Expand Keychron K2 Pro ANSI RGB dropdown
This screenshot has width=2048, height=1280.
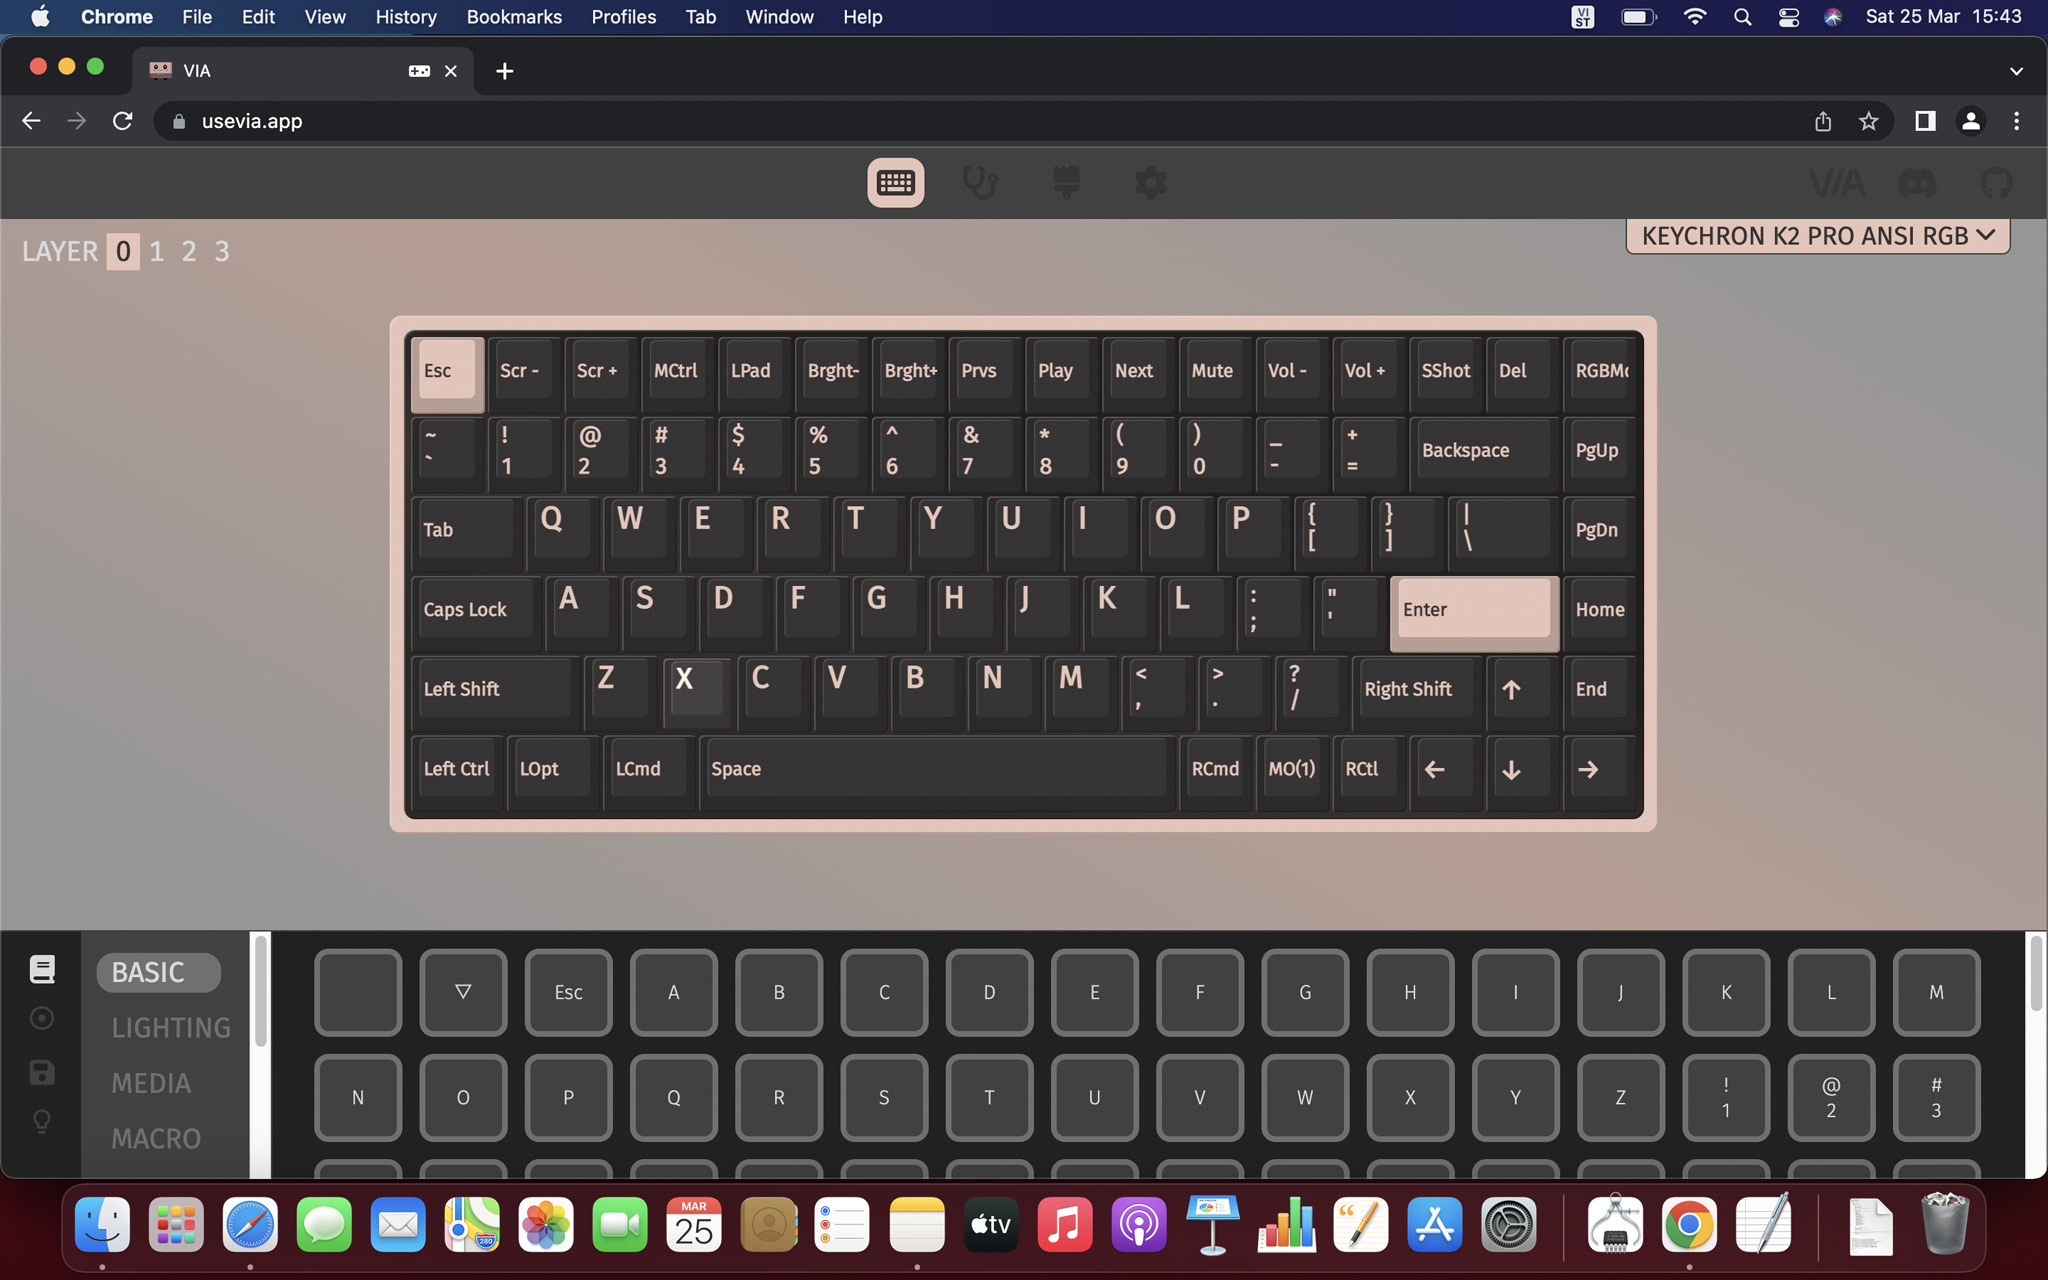click(x=1817, y=236)
